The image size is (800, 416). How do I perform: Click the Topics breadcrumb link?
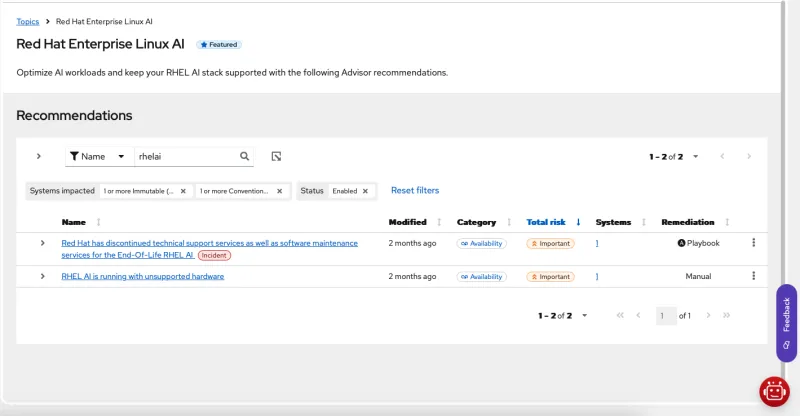click(28, 21)
